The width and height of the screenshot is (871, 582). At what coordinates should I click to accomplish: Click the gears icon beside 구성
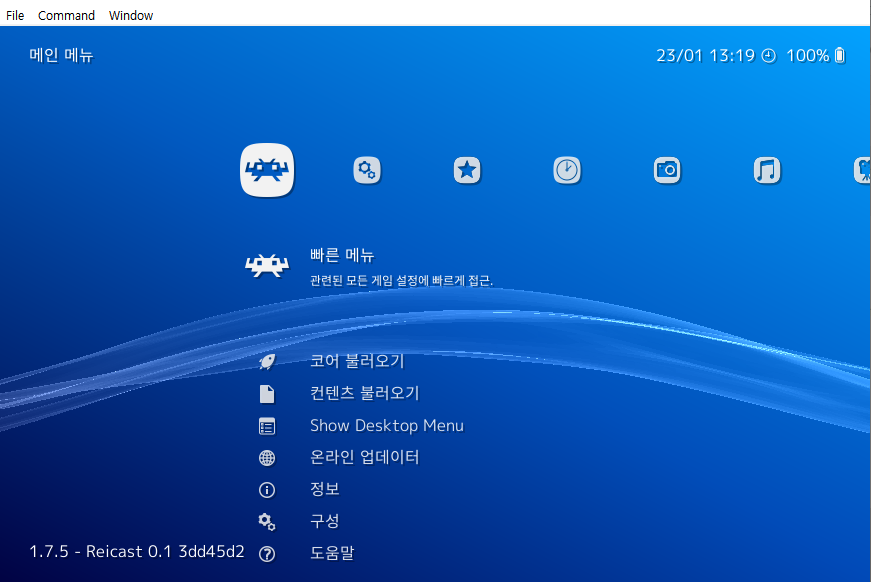267,522
